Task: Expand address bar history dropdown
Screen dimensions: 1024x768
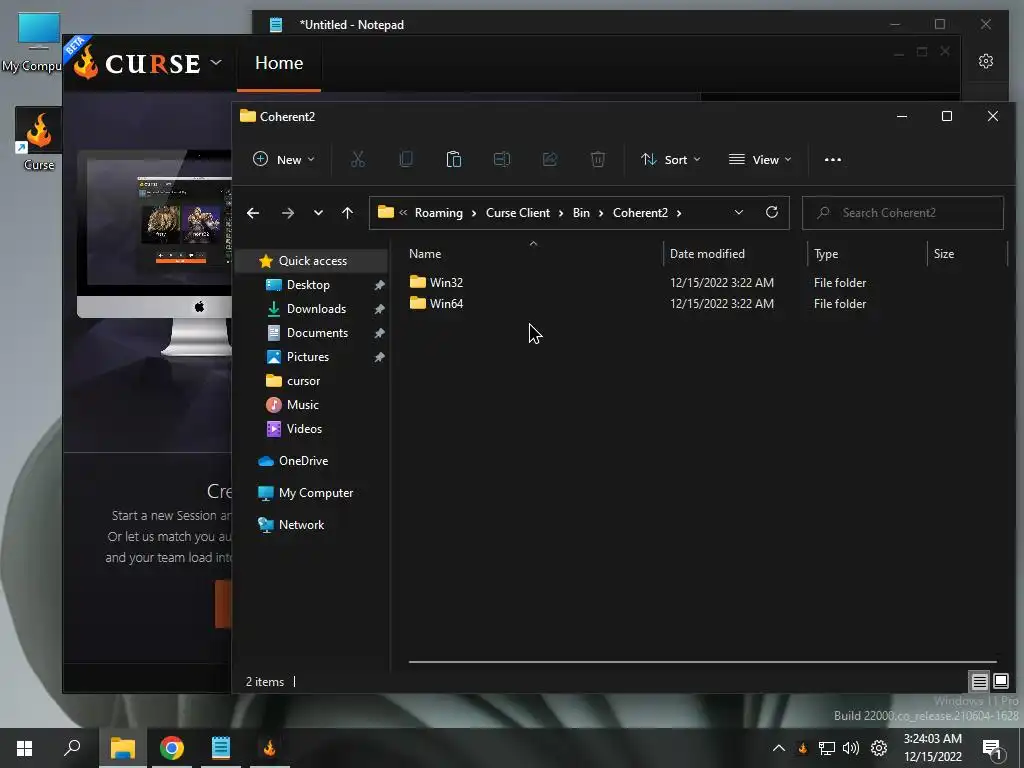Action: (x=739, y=212)
